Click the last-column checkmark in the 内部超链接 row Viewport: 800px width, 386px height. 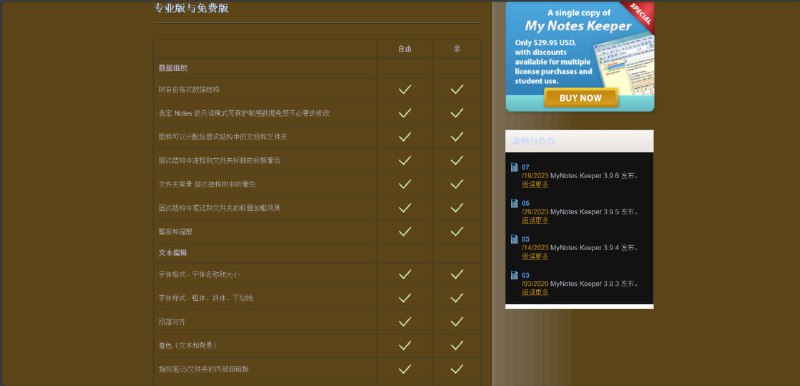(x=457, y=369)
